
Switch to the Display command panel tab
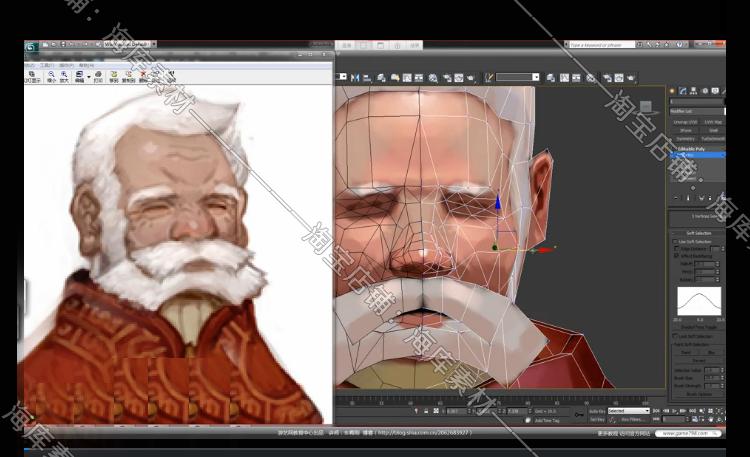(715, 91)
